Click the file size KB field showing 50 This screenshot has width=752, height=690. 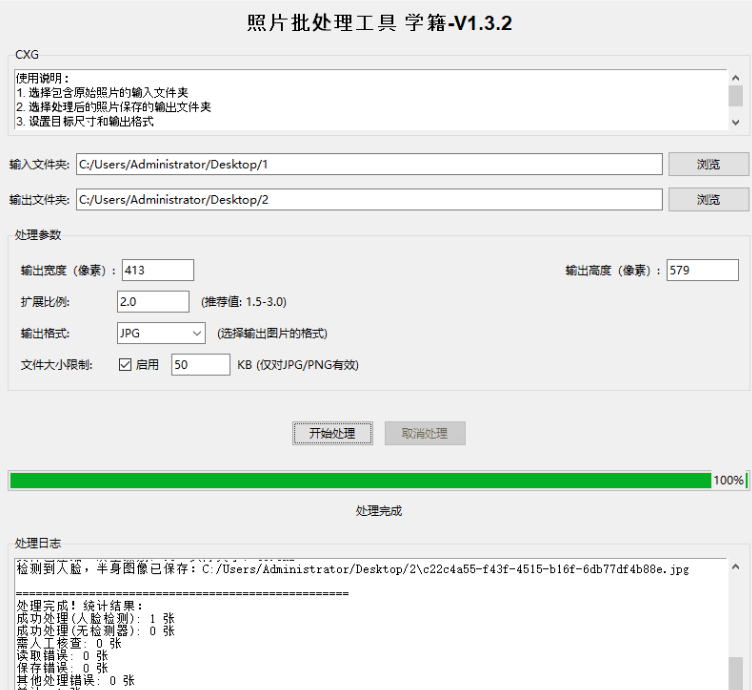(x=200, y=365)
